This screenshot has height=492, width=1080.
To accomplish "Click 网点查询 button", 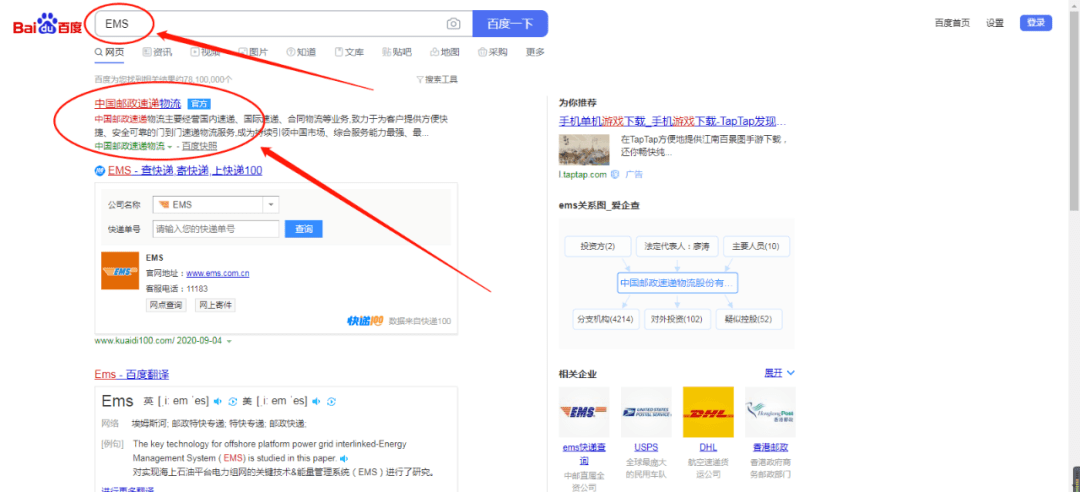I will tap(166, 305).
